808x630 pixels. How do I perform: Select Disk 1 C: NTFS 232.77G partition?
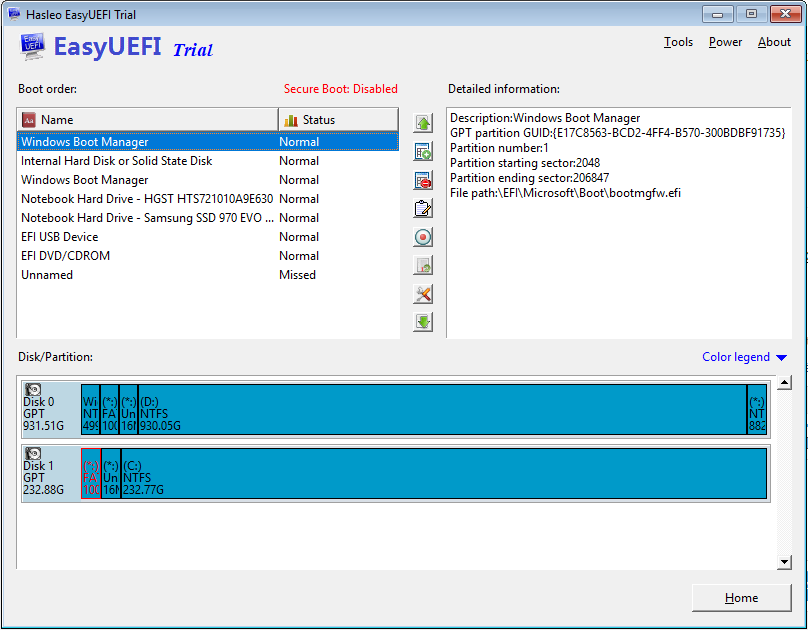444,473
